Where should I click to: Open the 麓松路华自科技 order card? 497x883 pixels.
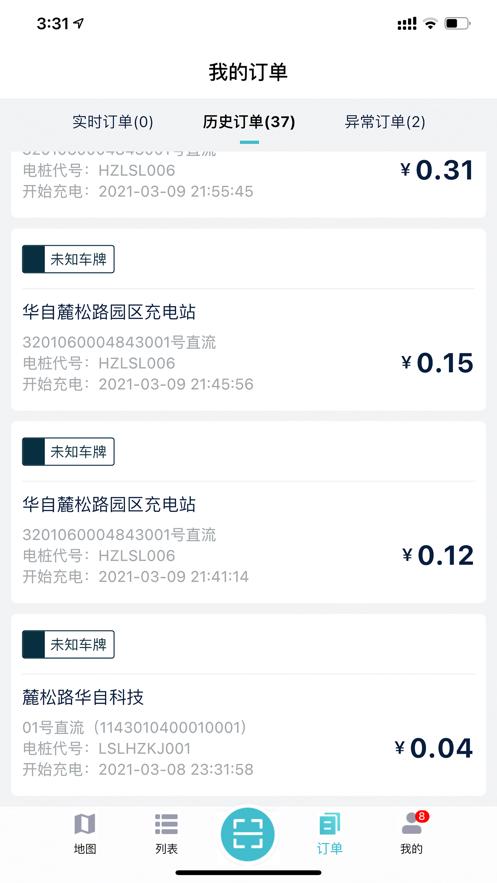[248, 704]
